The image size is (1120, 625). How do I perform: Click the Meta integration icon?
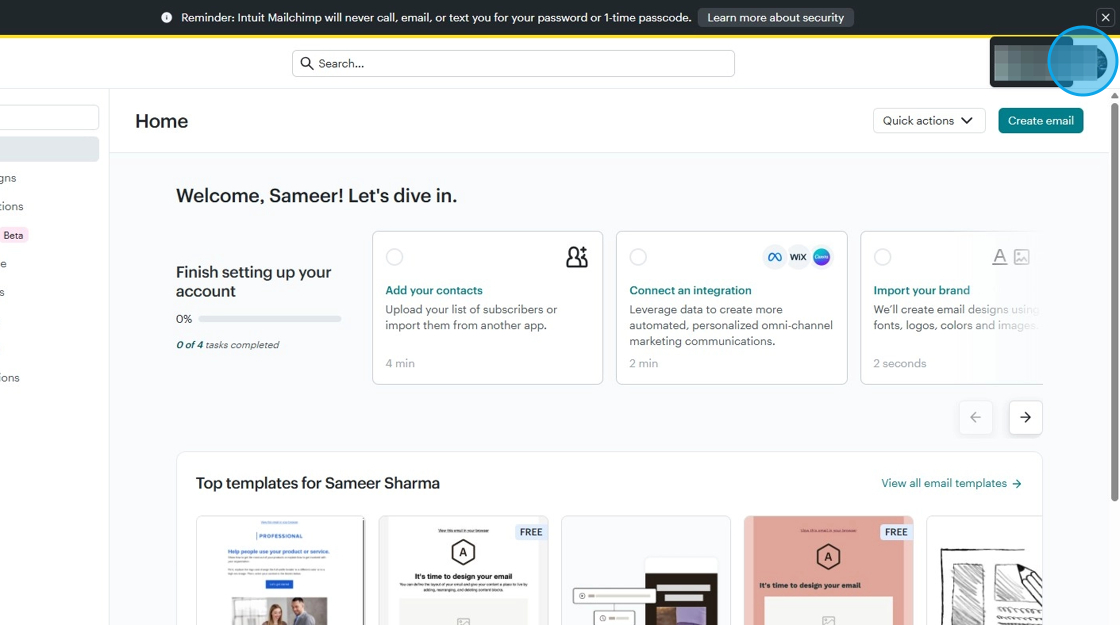point(774,257)
